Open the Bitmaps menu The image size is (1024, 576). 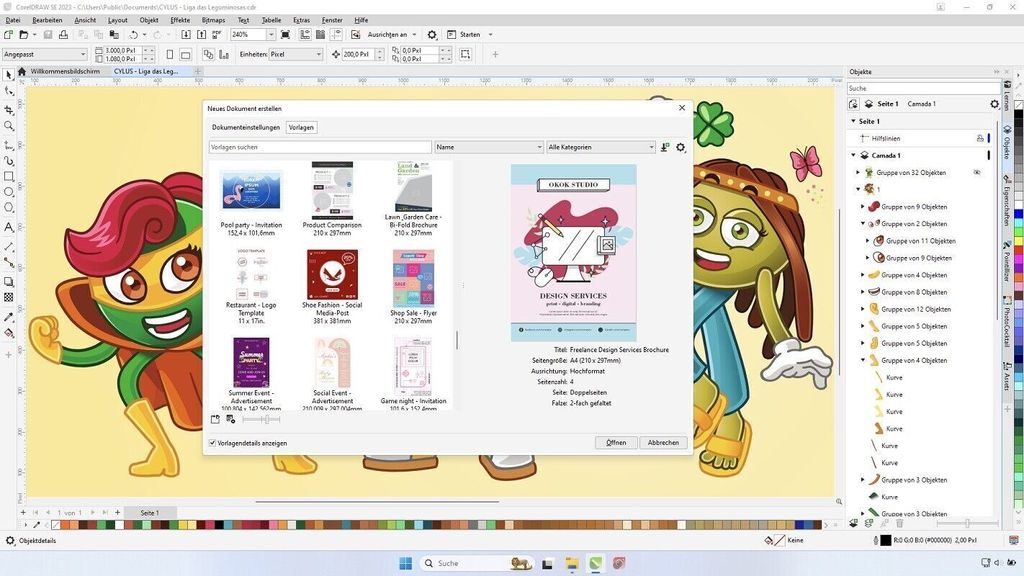(x=213, y=19)
